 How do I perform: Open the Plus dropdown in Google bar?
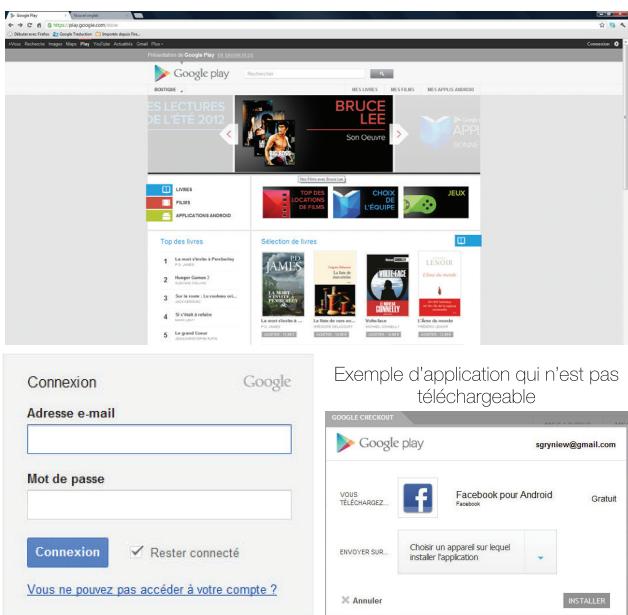[157, 44]
